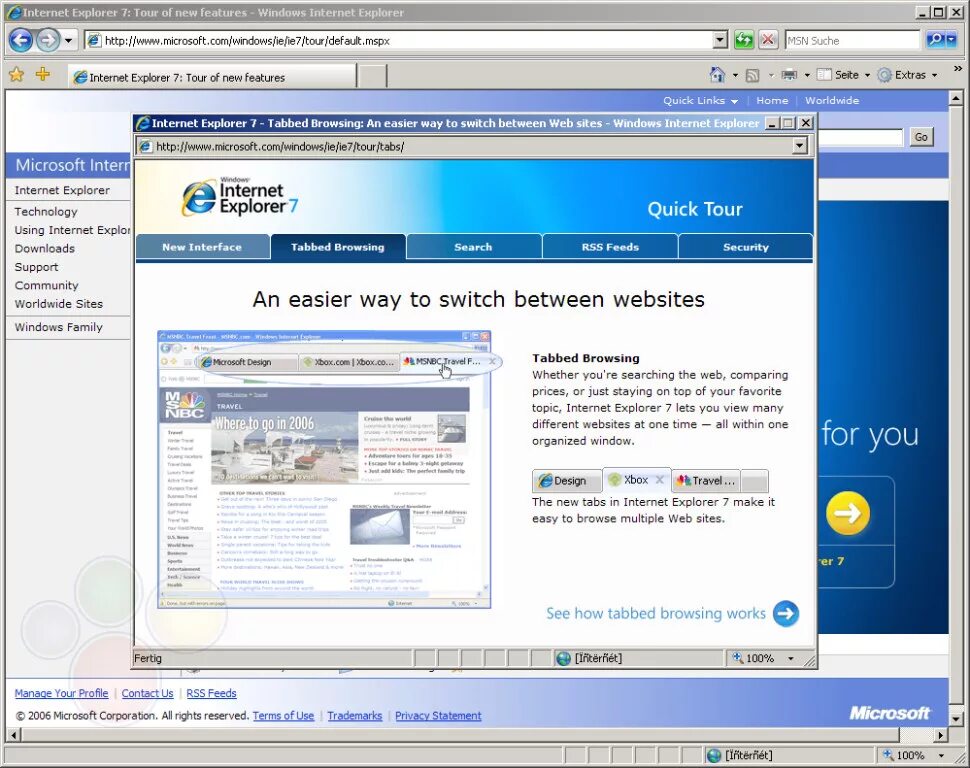Click See how tabbed browsing works link
The image size is (970, 768).
point(656,613)
